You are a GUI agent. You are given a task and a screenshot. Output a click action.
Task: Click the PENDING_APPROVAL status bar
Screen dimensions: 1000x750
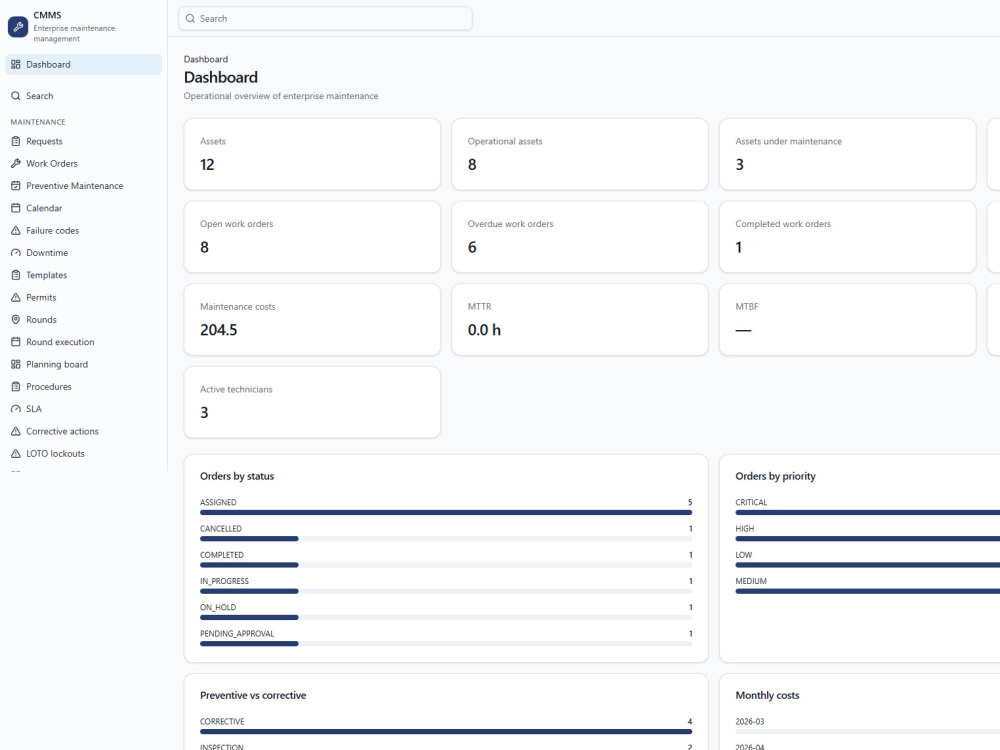(x=446, y=643)
